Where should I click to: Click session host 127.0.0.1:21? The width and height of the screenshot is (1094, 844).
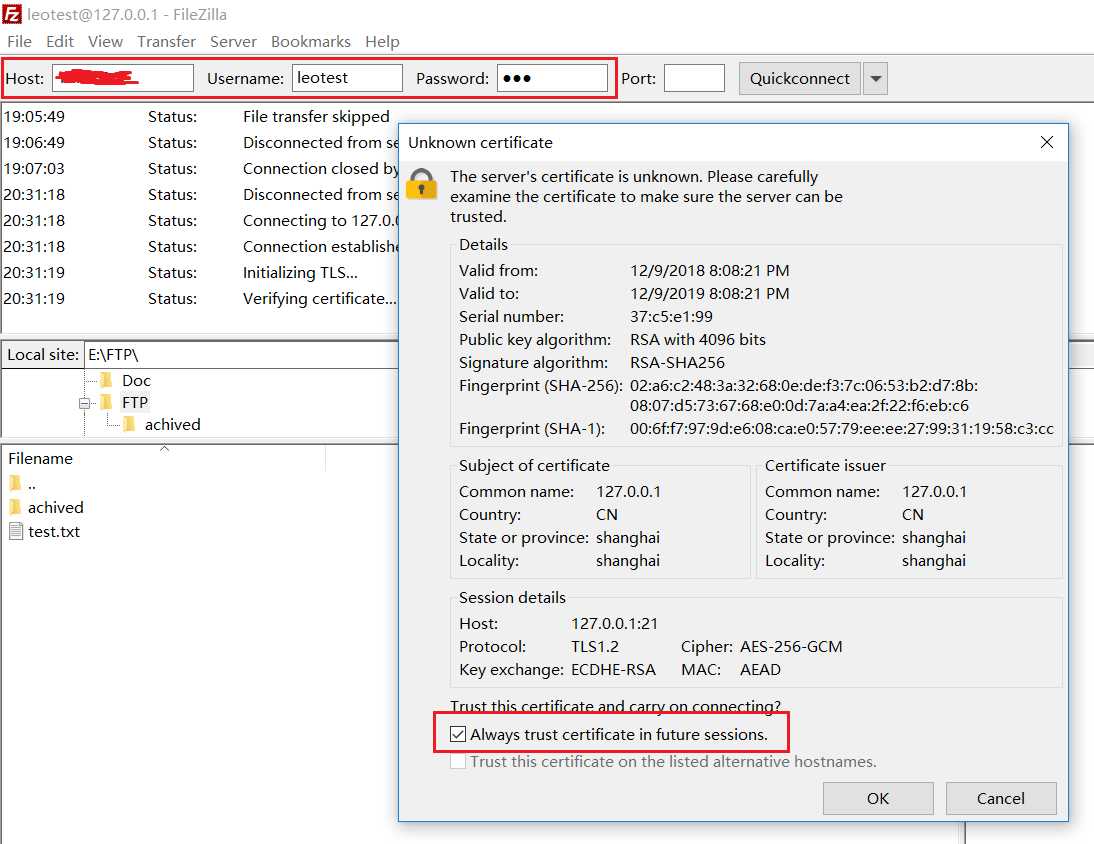614,624
